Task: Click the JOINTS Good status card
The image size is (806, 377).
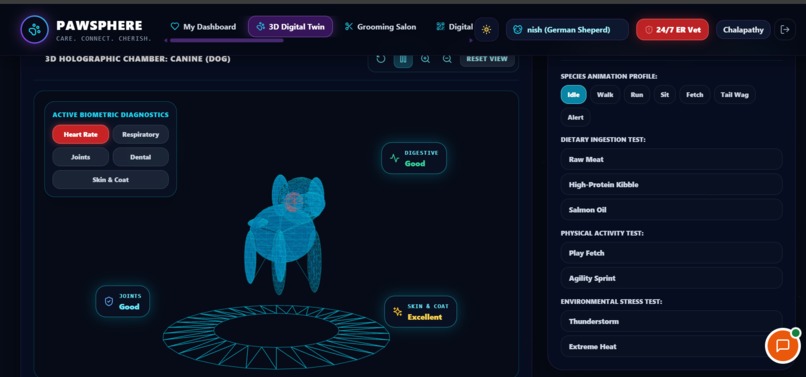Action: point(122,301)
